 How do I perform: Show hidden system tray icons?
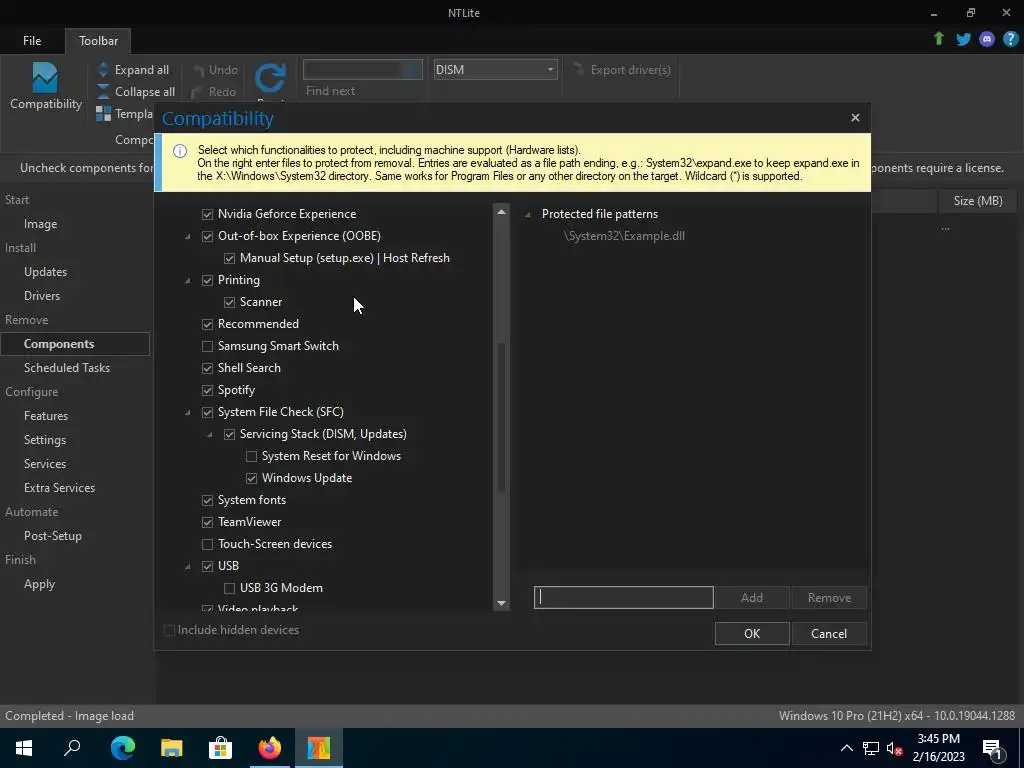click(x=846, y=748)
